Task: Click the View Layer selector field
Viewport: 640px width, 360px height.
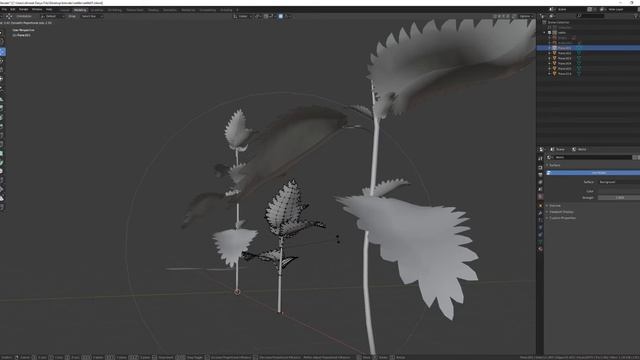Action: (618, 9)
